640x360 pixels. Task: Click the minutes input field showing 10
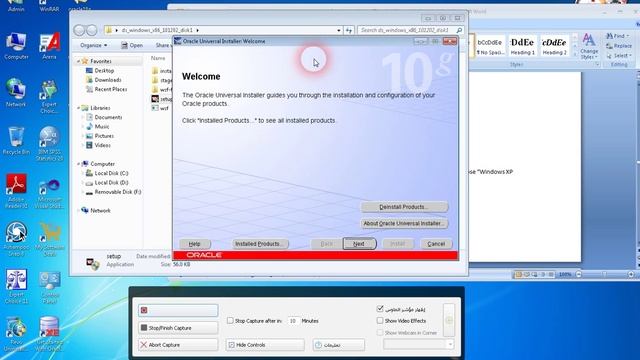(293, 321)
